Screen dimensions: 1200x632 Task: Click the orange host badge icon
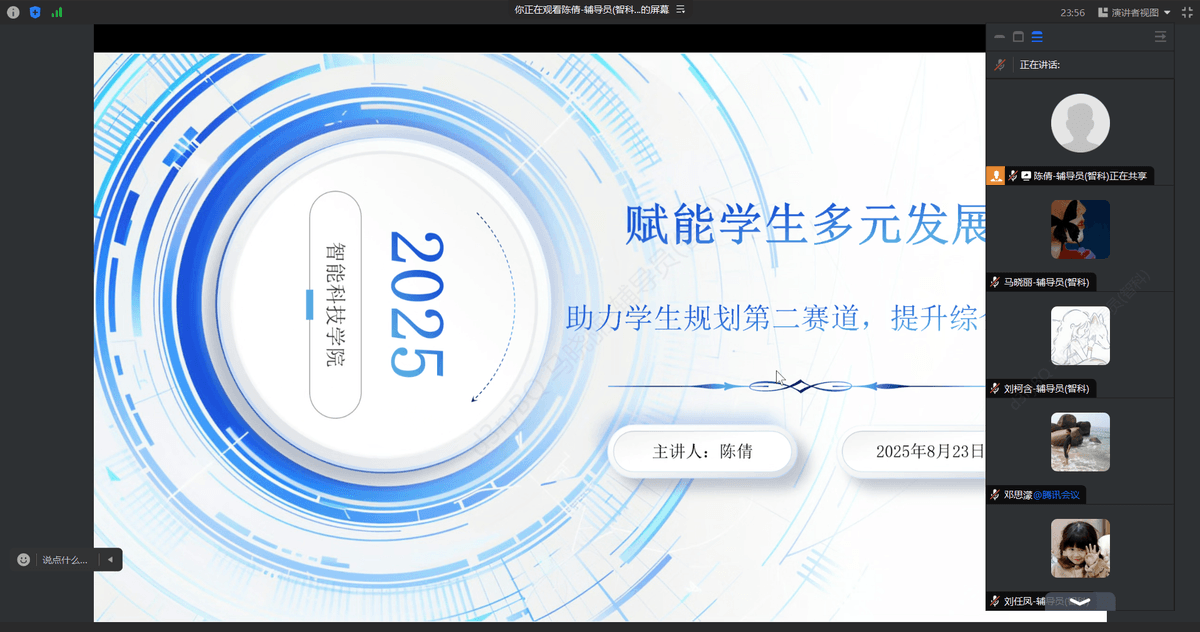point(996,176)
